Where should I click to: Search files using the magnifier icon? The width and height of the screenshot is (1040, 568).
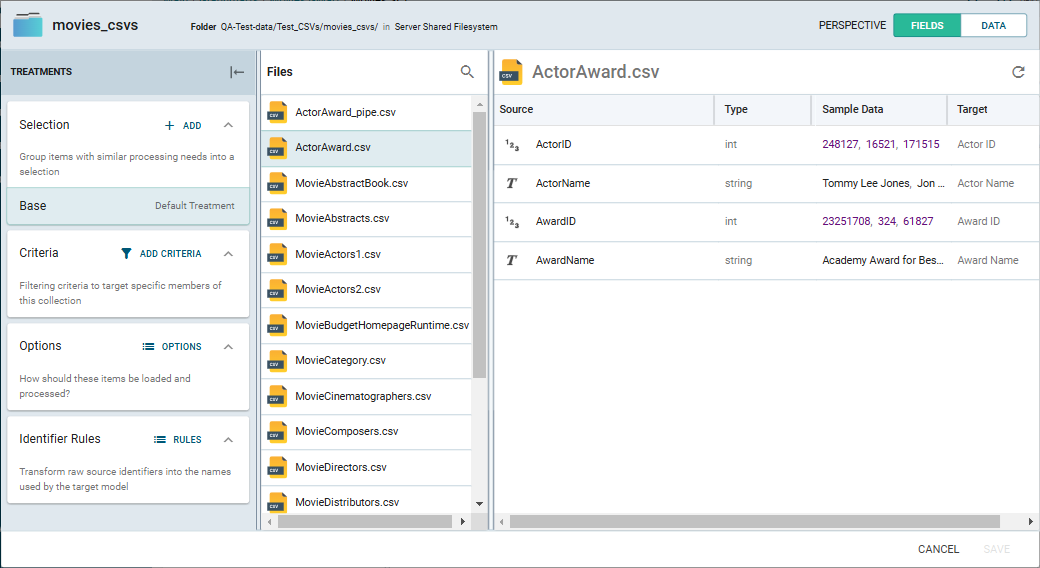click(x=467, y=72)
